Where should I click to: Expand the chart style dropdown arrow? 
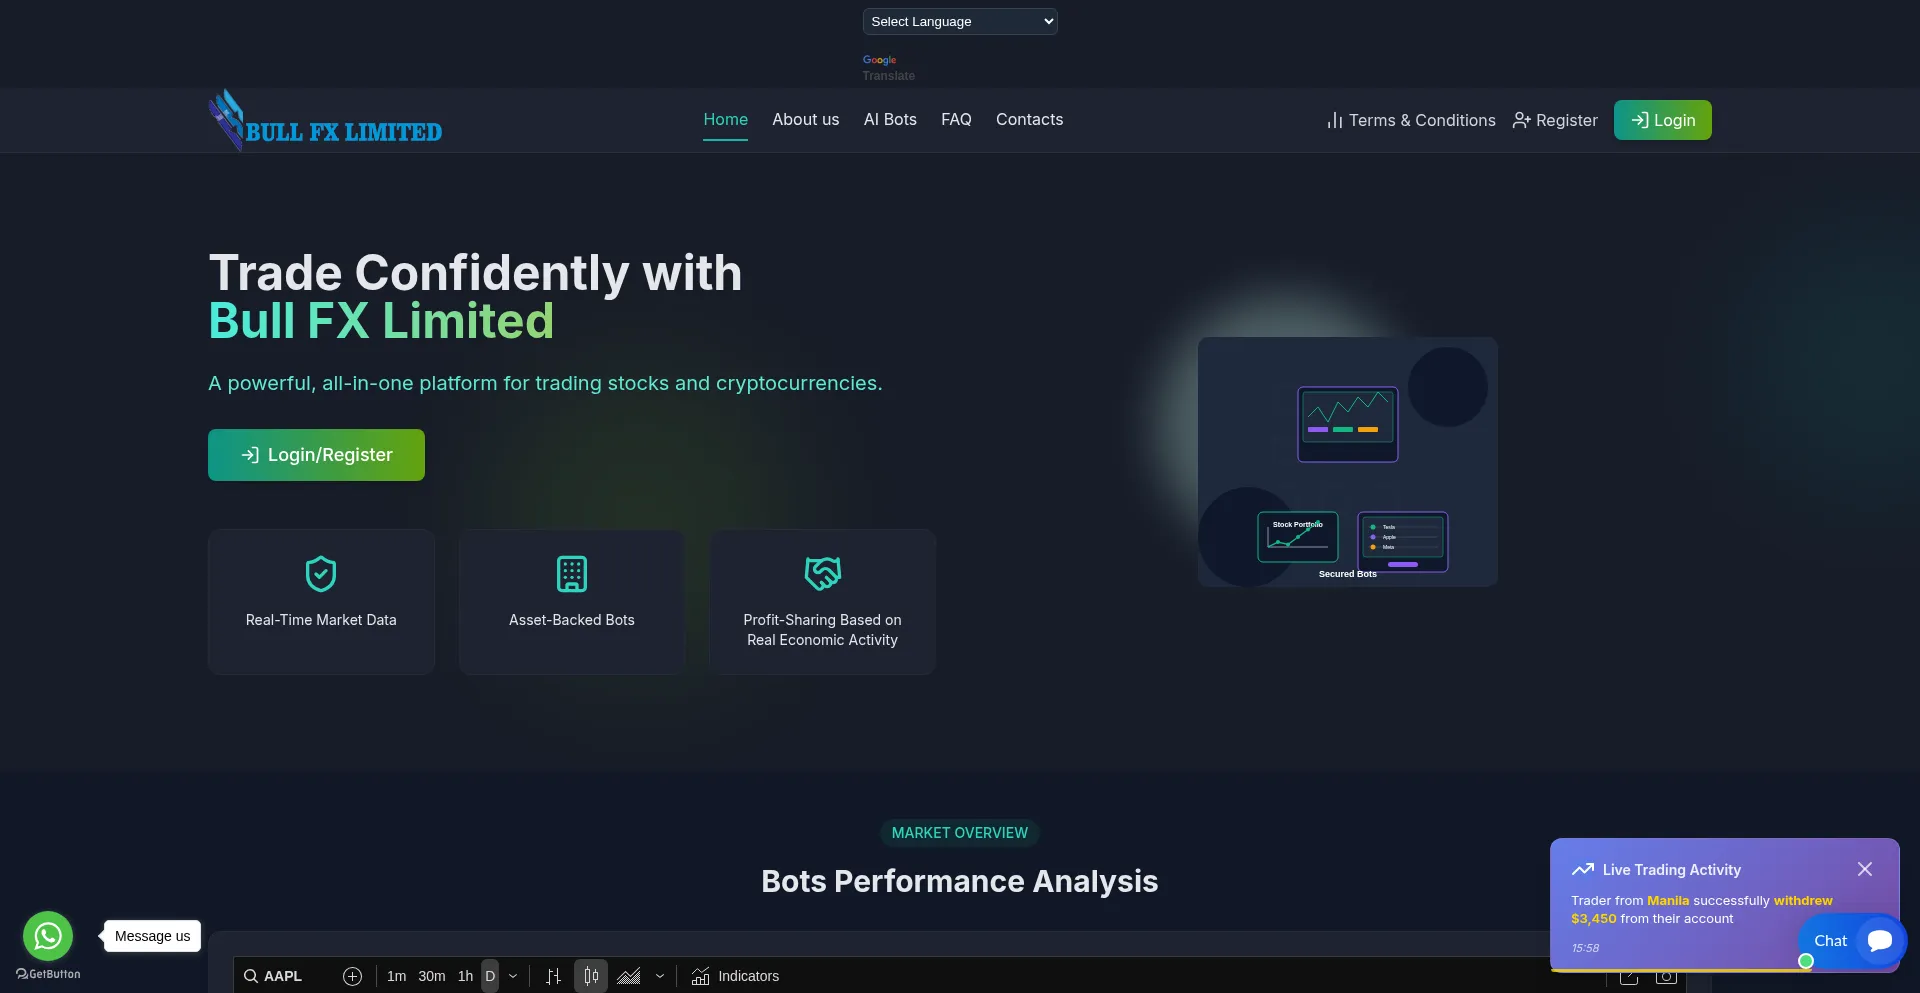[x=660, y=976]
